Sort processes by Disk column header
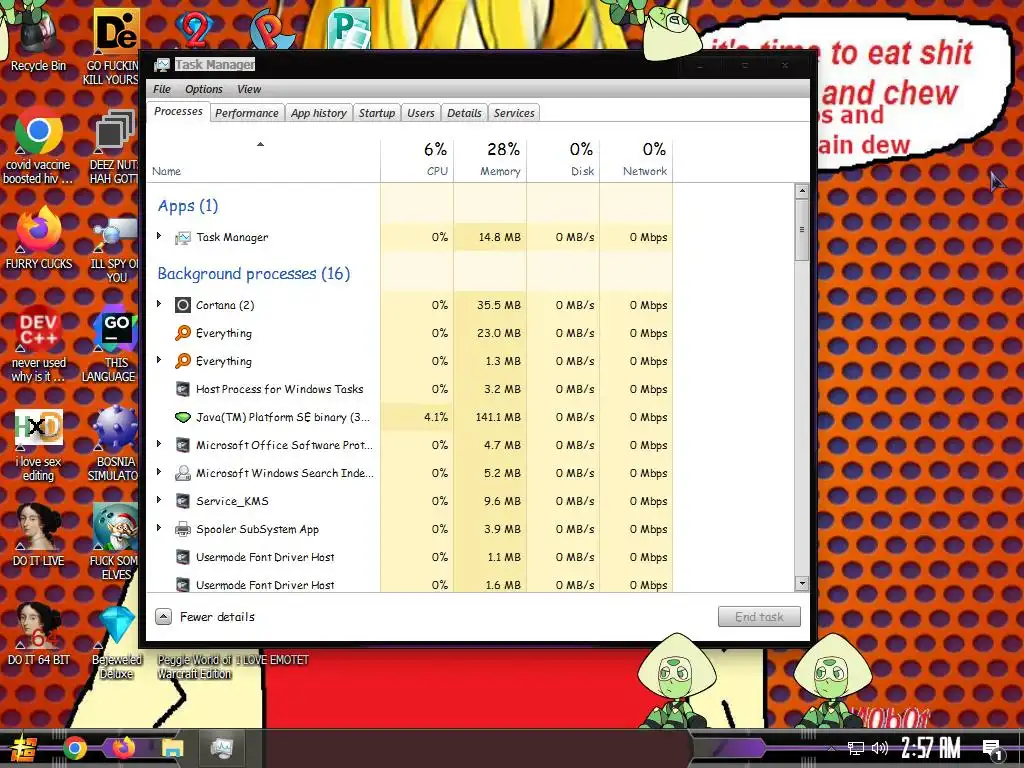 tap(563, 159)
